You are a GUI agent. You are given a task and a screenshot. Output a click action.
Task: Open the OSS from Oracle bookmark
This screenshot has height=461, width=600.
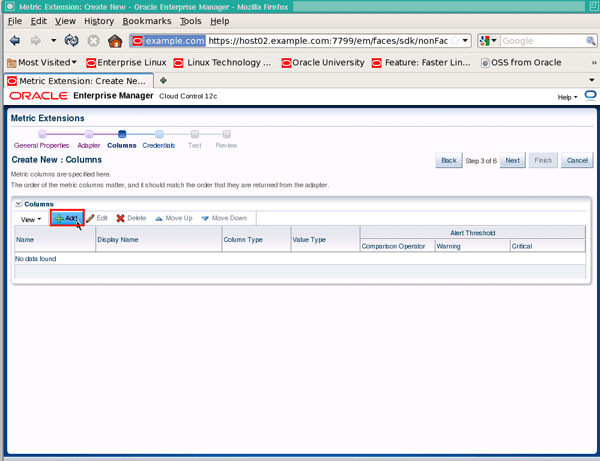(521, 62)
